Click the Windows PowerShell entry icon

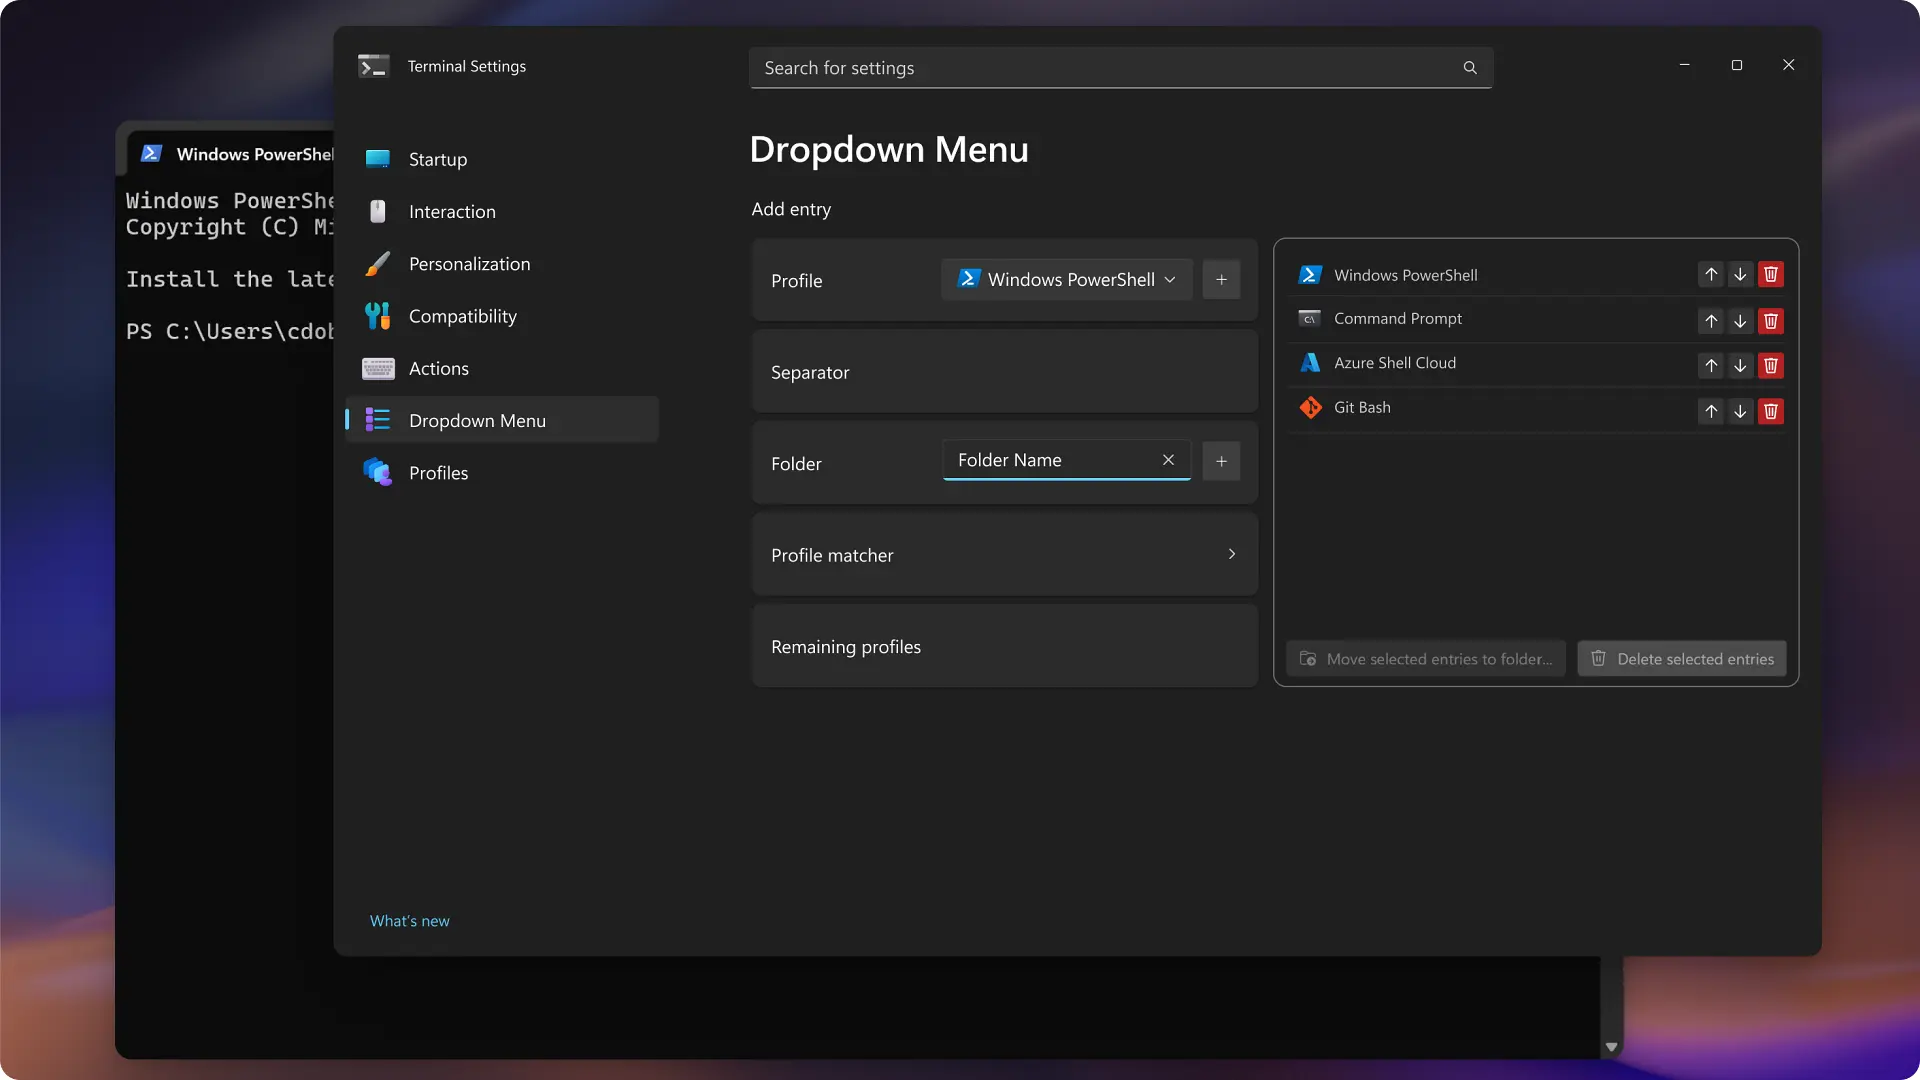point(1310,273)
